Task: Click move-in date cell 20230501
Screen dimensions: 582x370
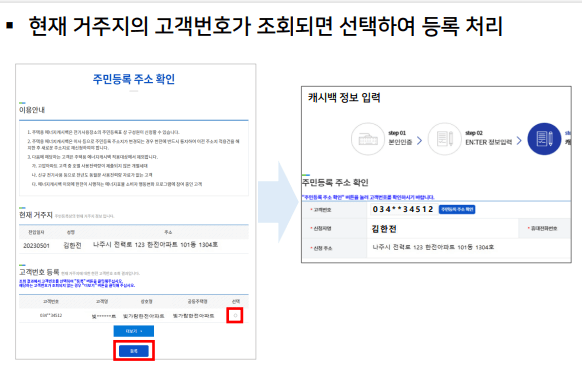Action: click(36, 246)
